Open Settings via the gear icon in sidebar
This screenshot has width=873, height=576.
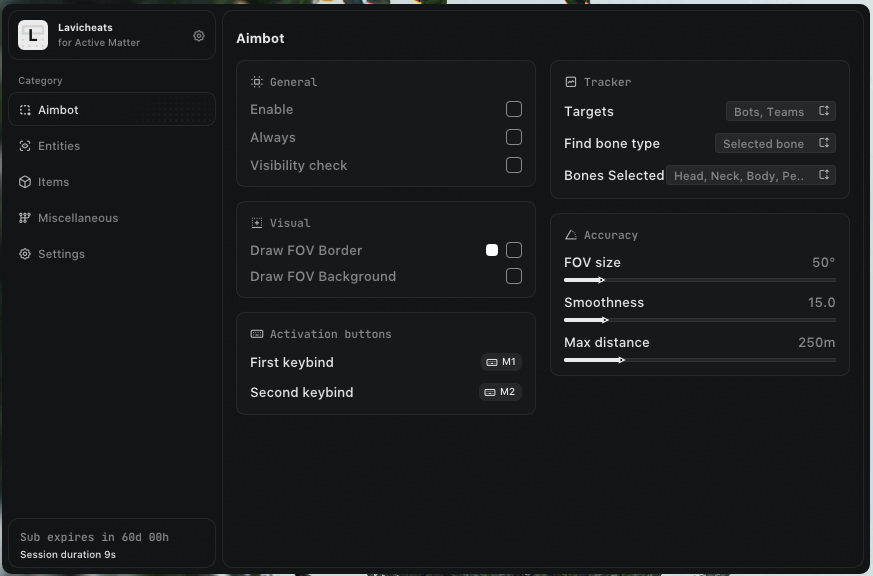(25, 254)
